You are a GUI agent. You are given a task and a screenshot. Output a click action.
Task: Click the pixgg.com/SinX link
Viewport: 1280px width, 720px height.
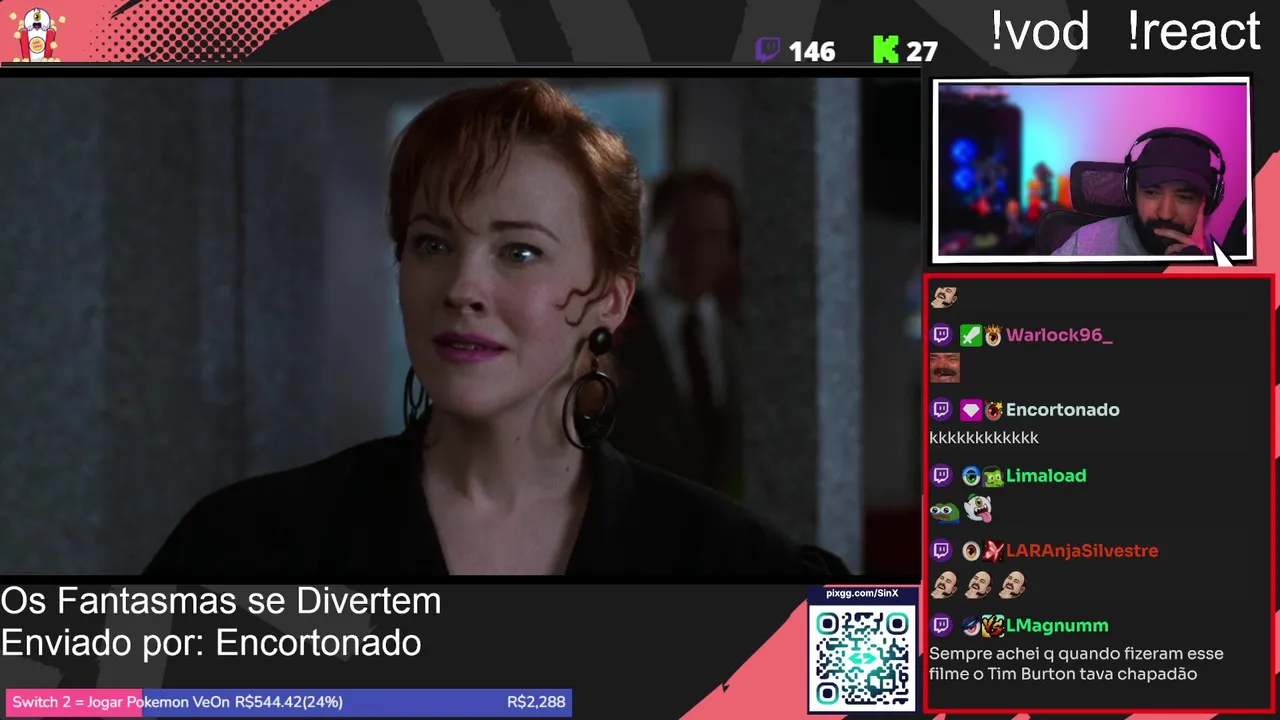tap(862, 594)
